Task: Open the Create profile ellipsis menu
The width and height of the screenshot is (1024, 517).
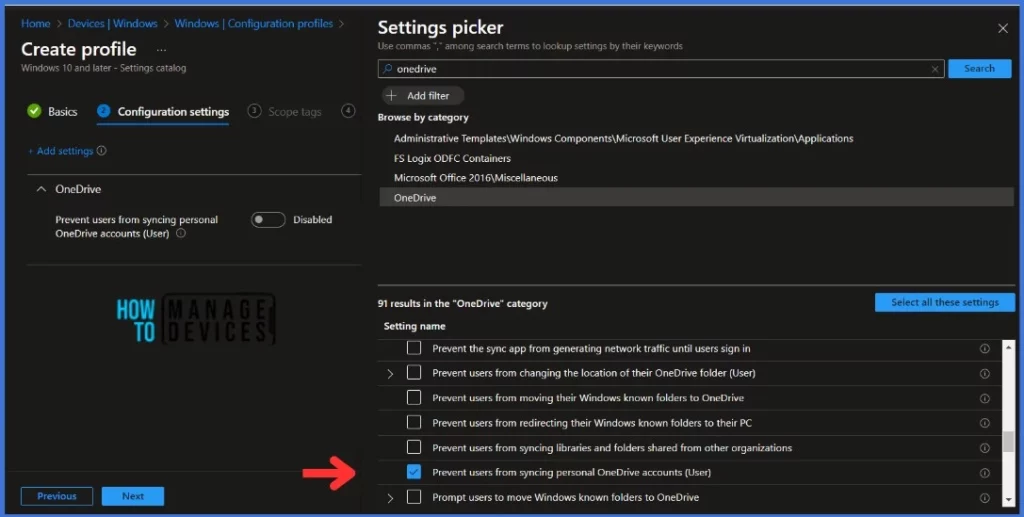Action: pos(161,50)
